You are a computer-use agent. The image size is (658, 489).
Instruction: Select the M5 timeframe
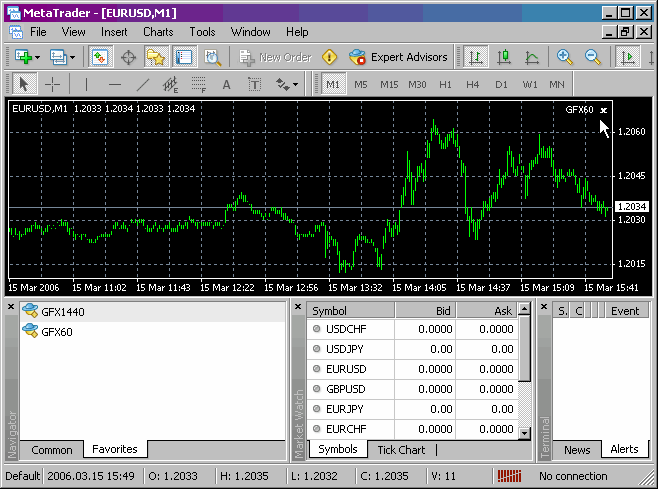pyautogui.click(x=360, y=84)
